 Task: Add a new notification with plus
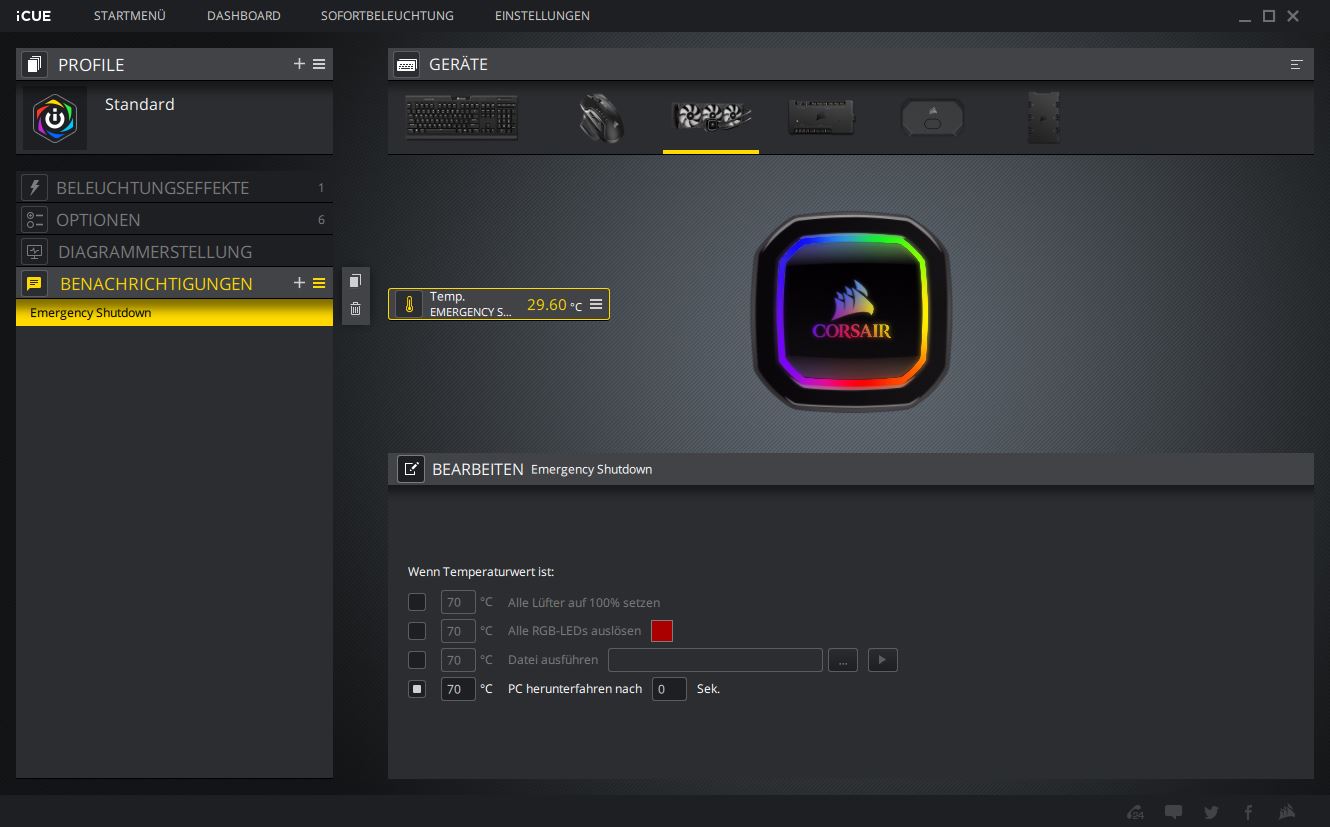coord(299,283)
